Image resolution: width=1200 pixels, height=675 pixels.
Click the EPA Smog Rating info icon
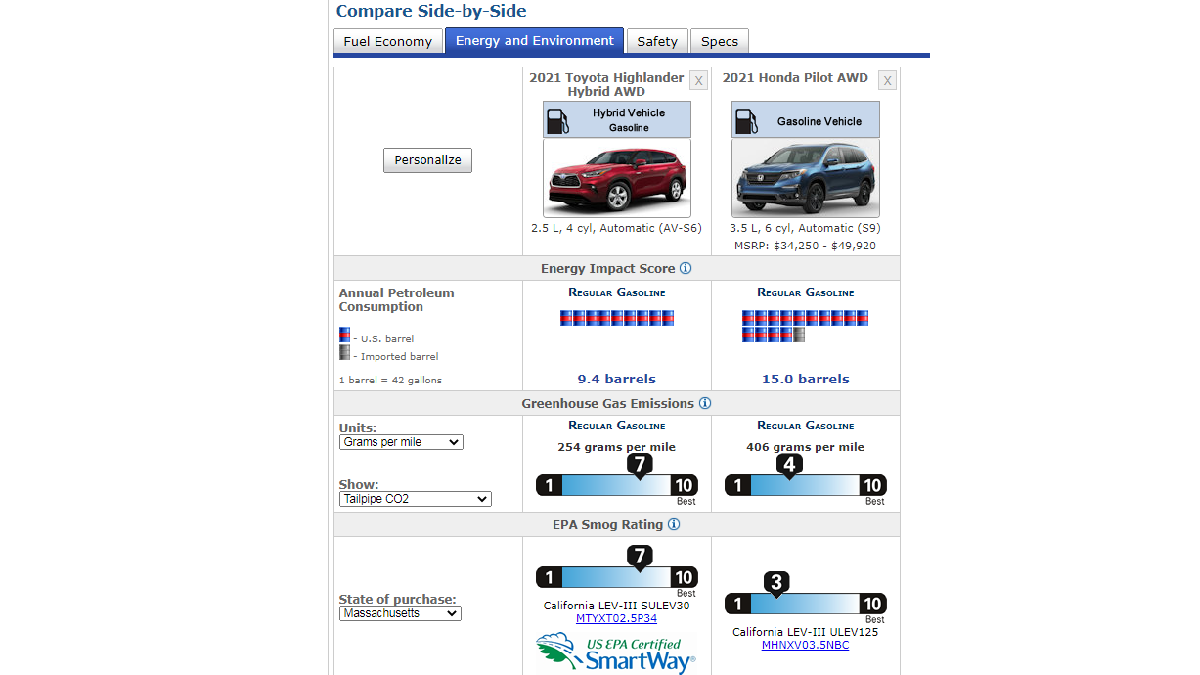pos(674,524)
